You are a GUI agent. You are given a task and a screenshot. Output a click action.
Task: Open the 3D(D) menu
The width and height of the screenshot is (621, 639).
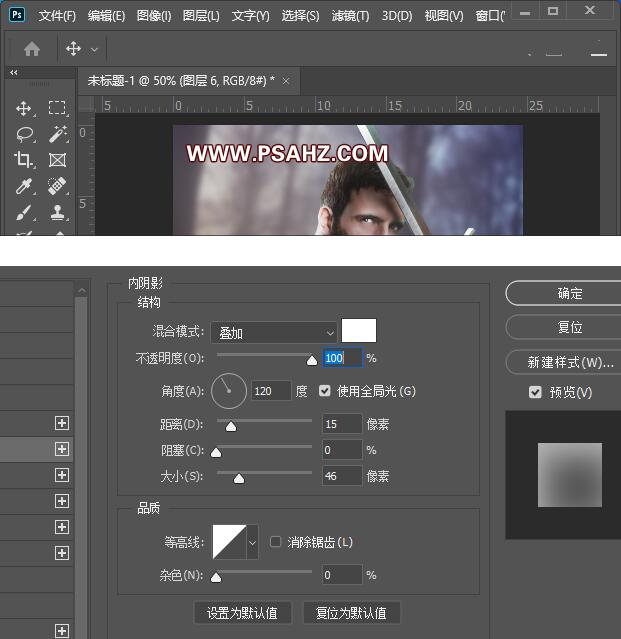click(x=397, y=16)
